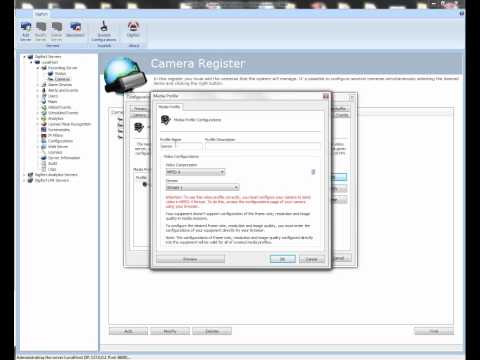Click the Scheduled Events tree icon
This screenshot has width=480, height=360.
click(x=44, y=113)
